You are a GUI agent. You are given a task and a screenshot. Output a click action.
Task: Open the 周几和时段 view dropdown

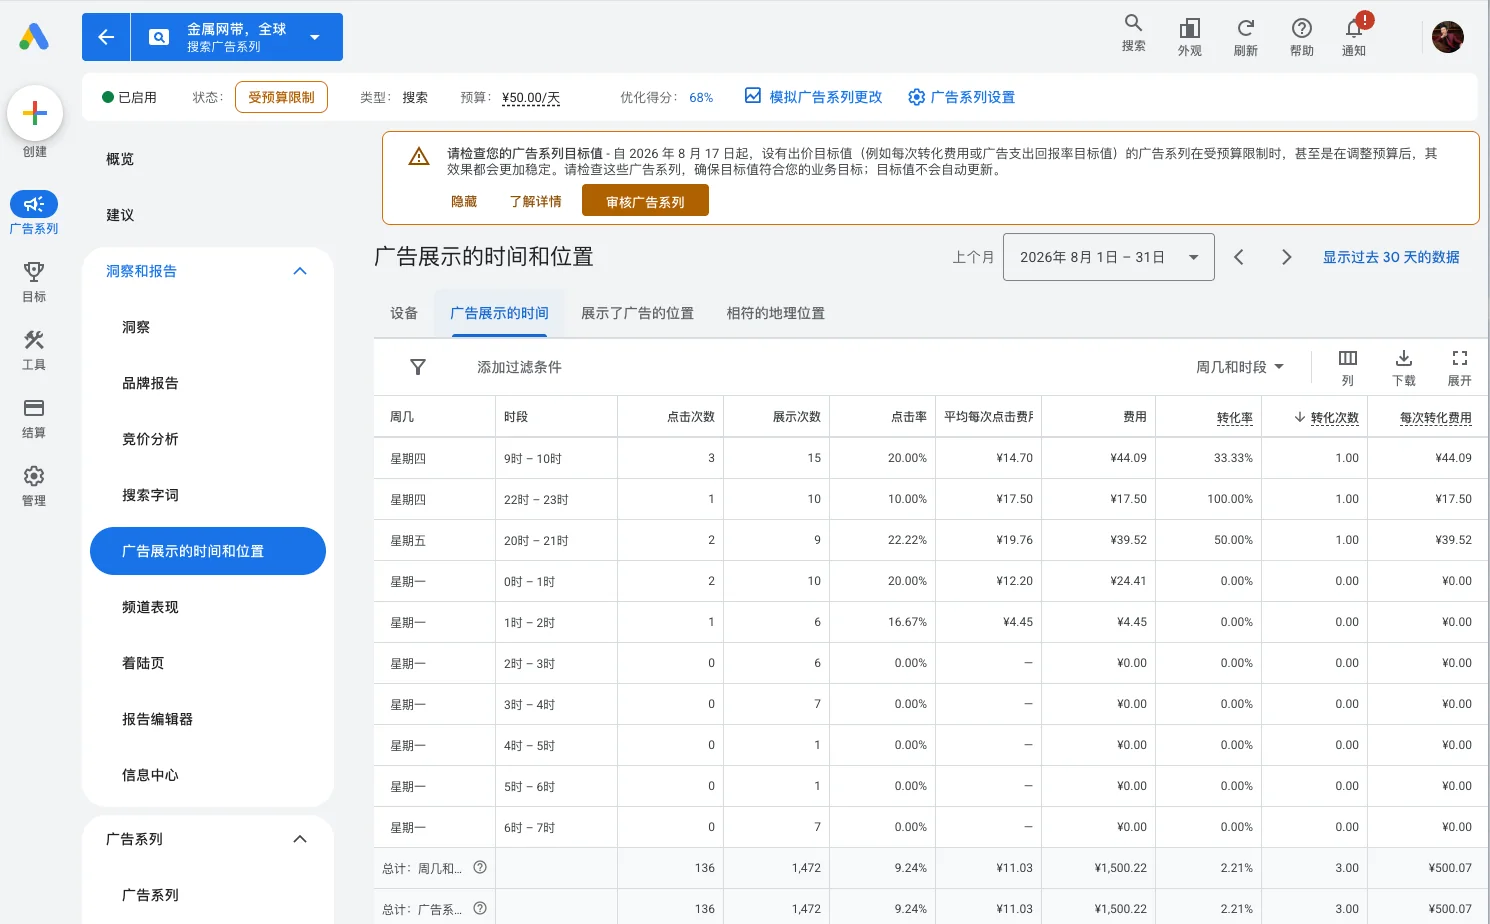(1240, 367)
